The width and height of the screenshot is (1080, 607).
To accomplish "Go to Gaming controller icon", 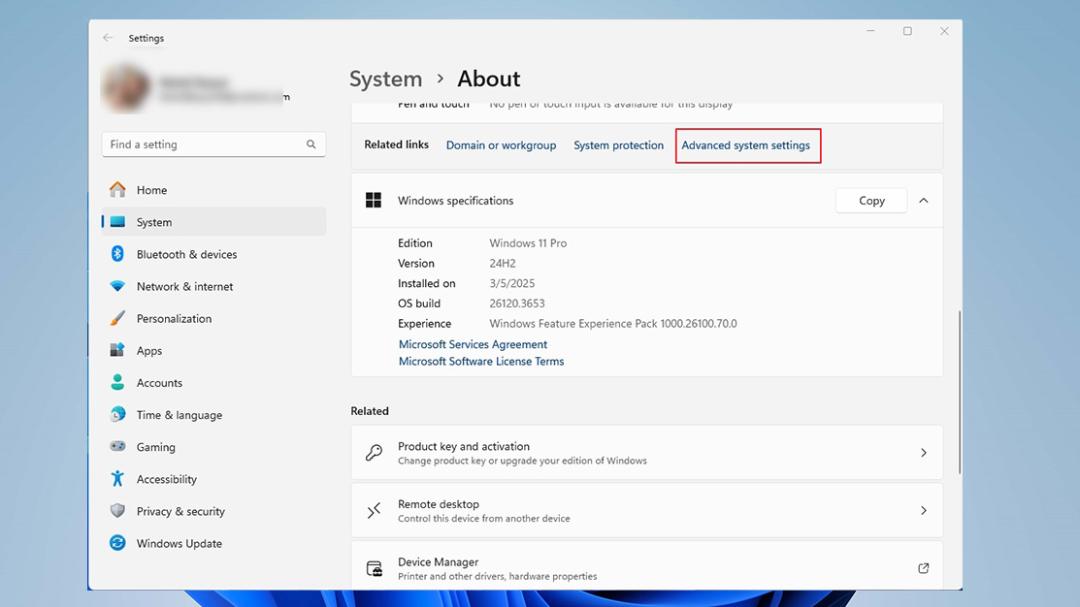I will coord(117,446).
